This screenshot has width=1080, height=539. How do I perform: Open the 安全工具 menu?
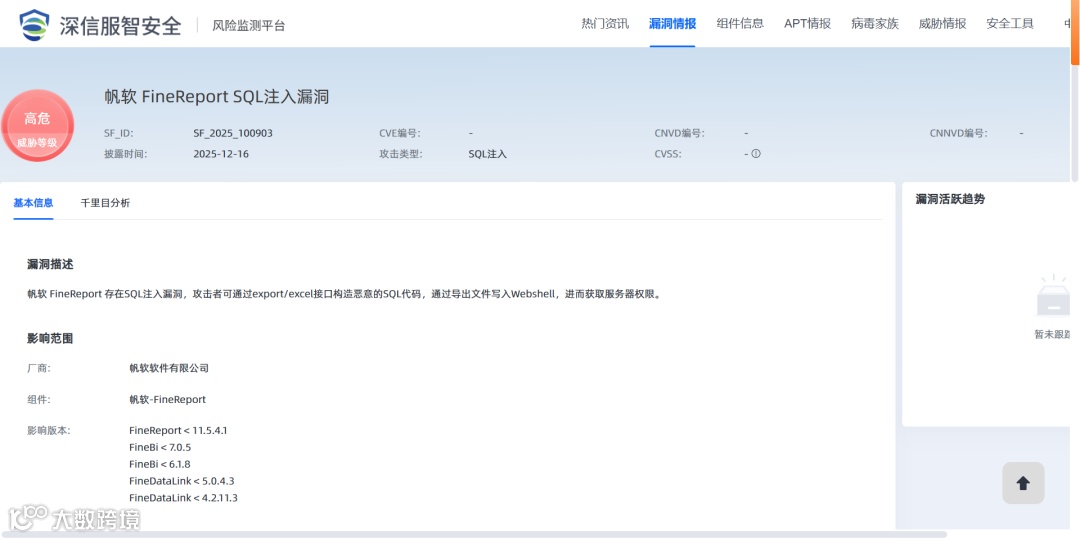click(x=1010, y=23)
